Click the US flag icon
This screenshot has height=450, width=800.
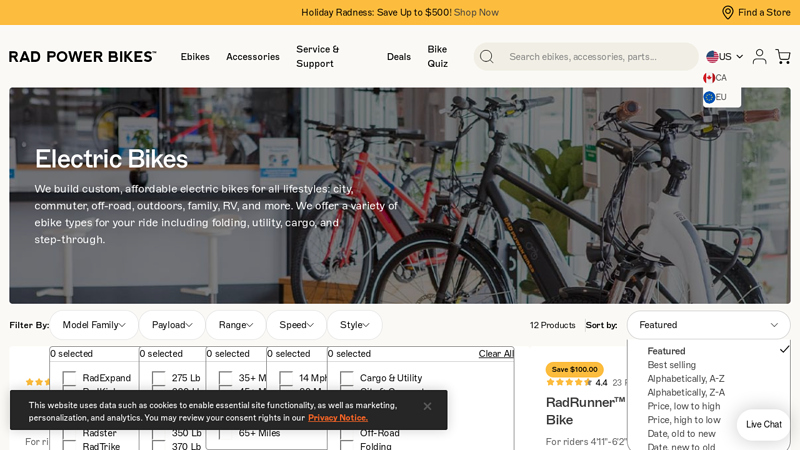pyautogui.click(x=712, y=57)
